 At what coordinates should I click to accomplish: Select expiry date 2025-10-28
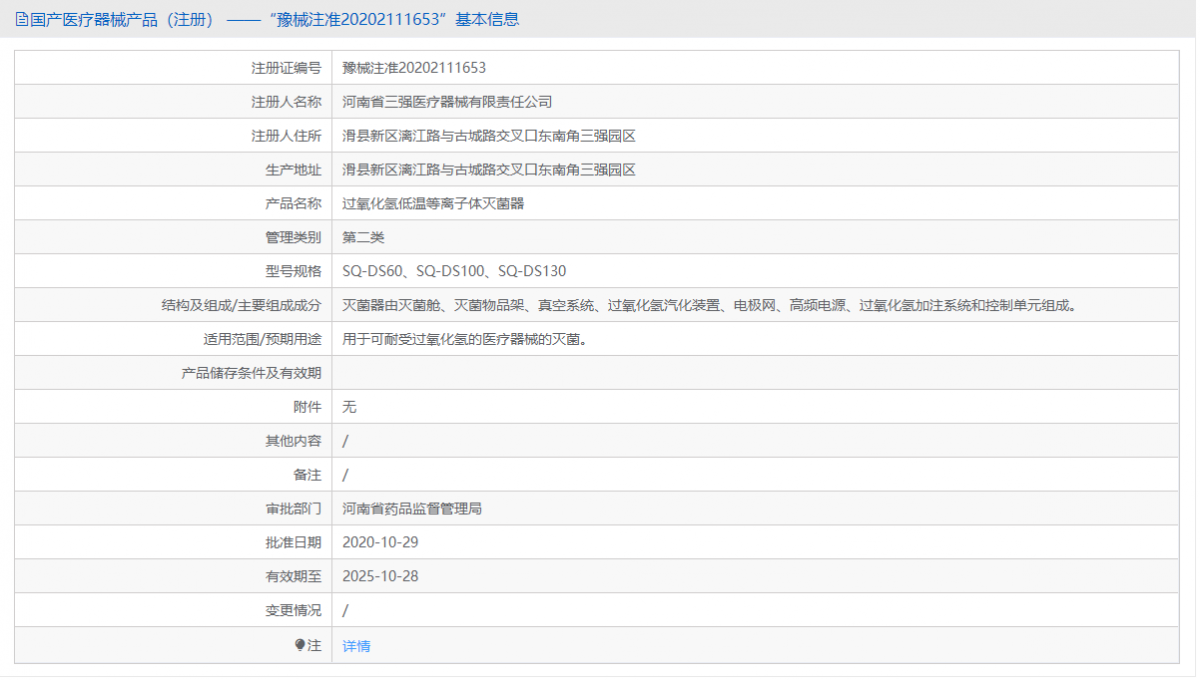coord(380,577)
